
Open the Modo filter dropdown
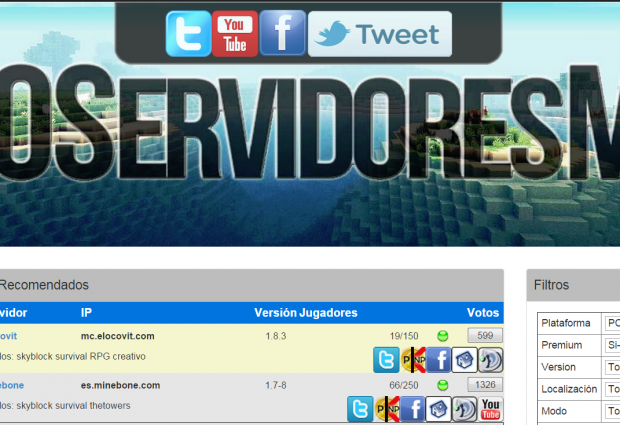tap(612, 411)
